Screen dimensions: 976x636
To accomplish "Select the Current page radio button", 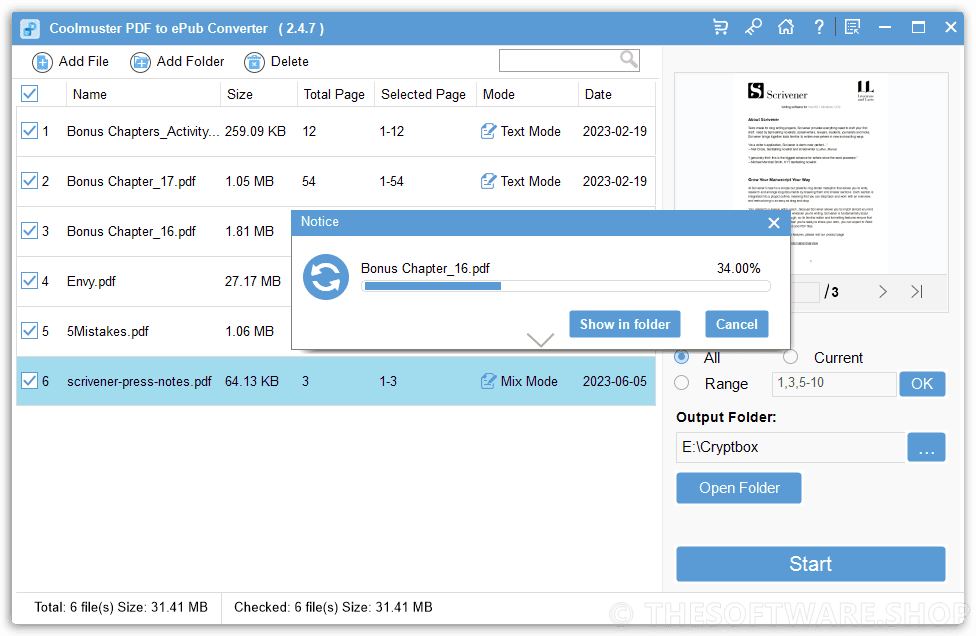I will [x=791, y=357].
